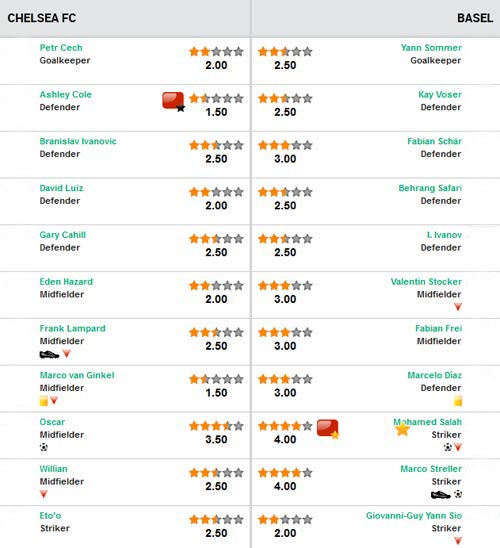This screenshot has height=548, width=500.
Task: Select the Fabian Schär name link
Action: 434,141
